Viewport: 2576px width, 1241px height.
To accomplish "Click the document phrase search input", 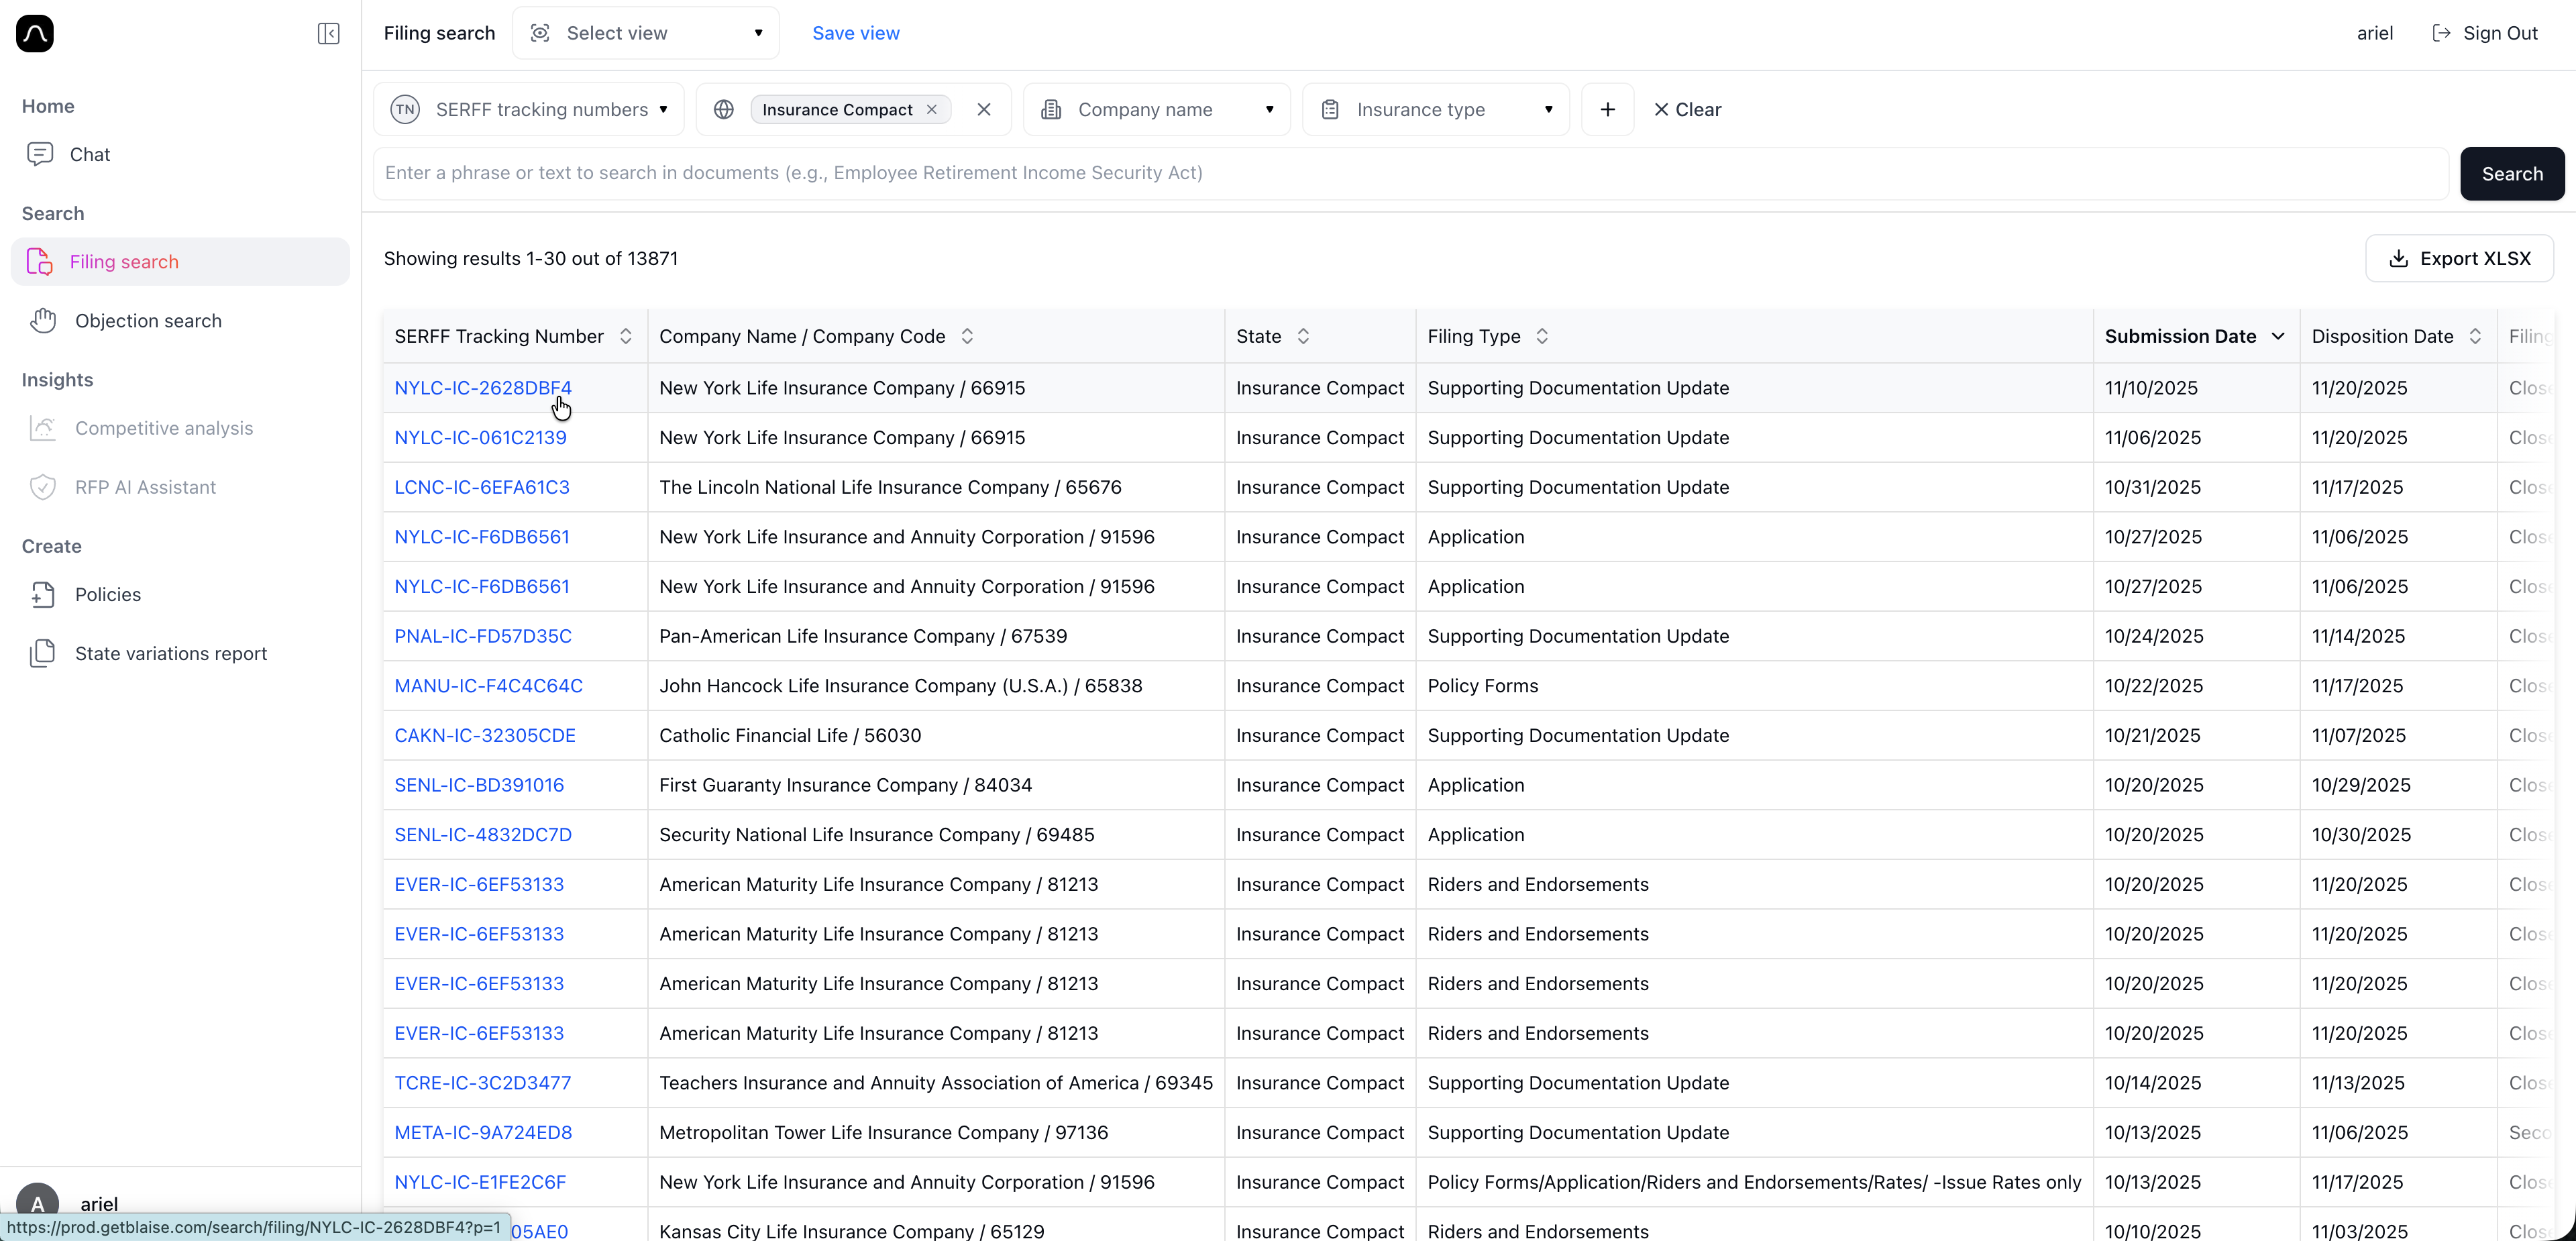I will (x=1410, y=173).
